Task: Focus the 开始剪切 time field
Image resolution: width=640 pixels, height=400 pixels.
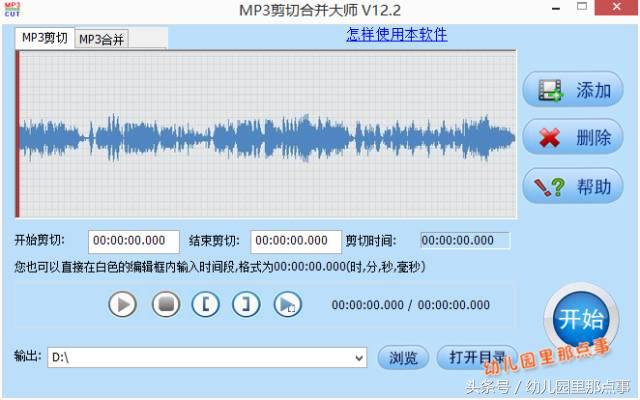Action: [133, 241]
